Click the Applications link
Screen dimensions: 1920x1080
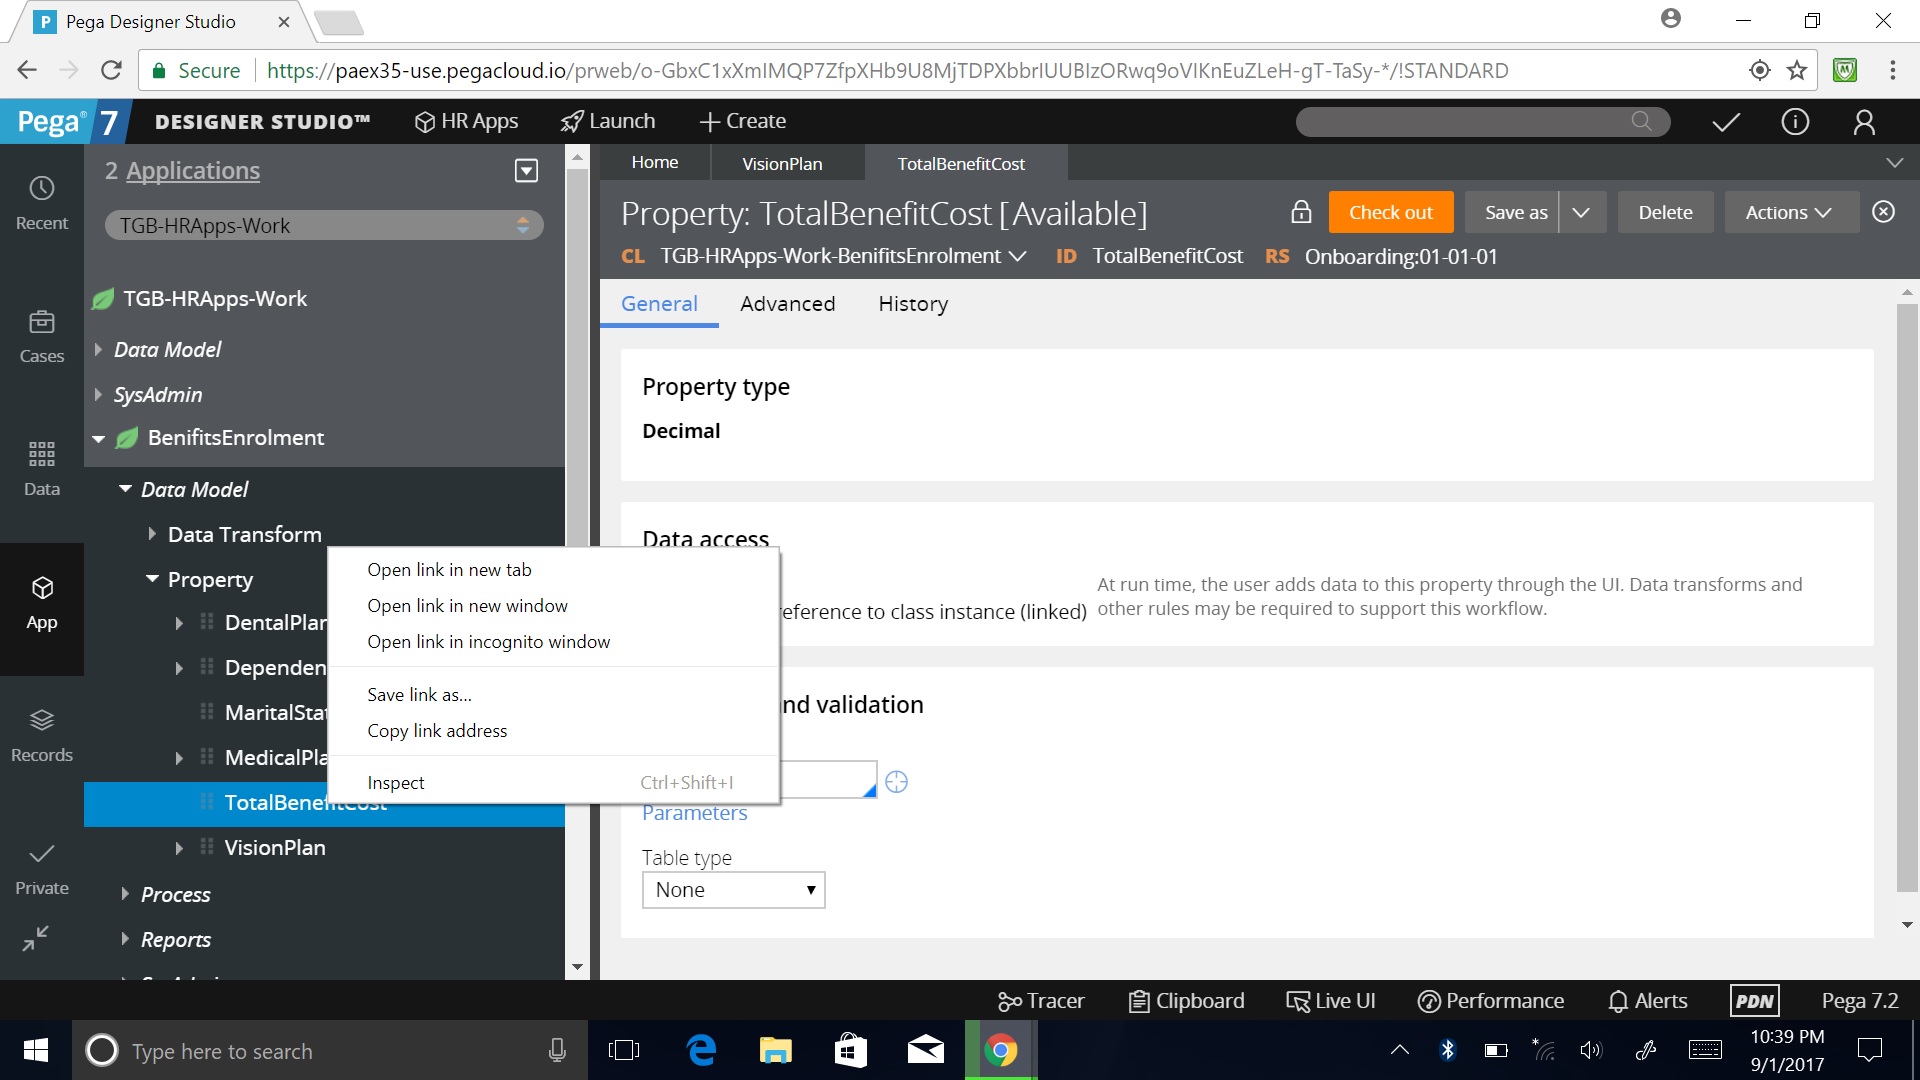pos(193,171)
